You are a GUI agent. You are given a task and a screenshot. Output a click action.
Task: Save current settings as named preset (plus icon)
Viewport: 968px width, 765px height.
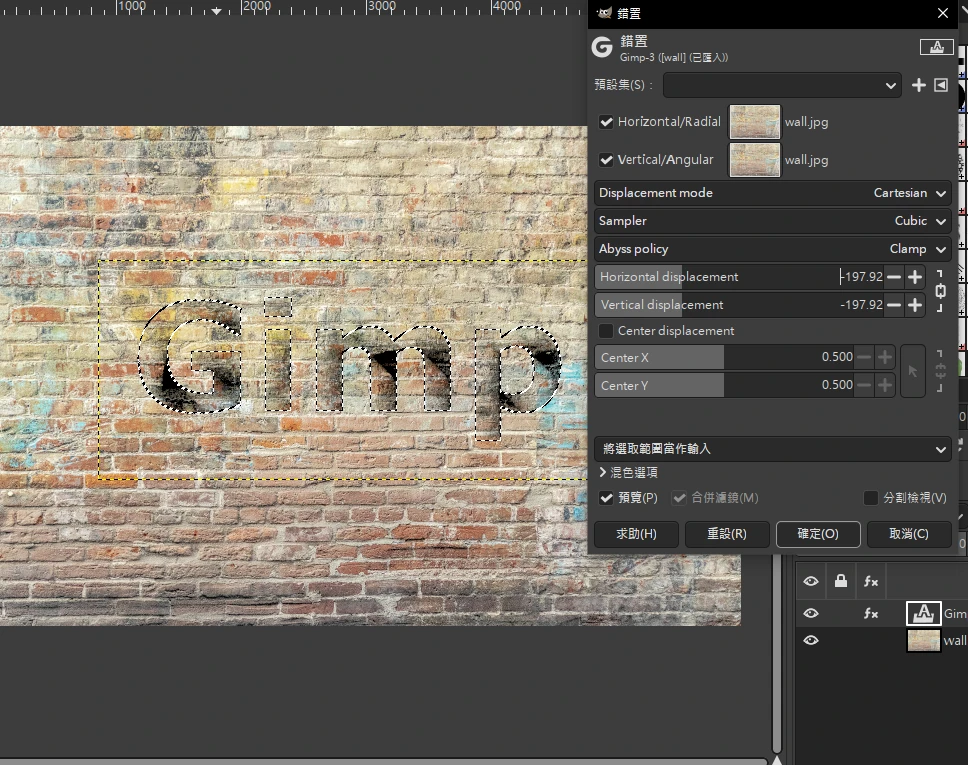pyautogui.click(x=919, y=86)
